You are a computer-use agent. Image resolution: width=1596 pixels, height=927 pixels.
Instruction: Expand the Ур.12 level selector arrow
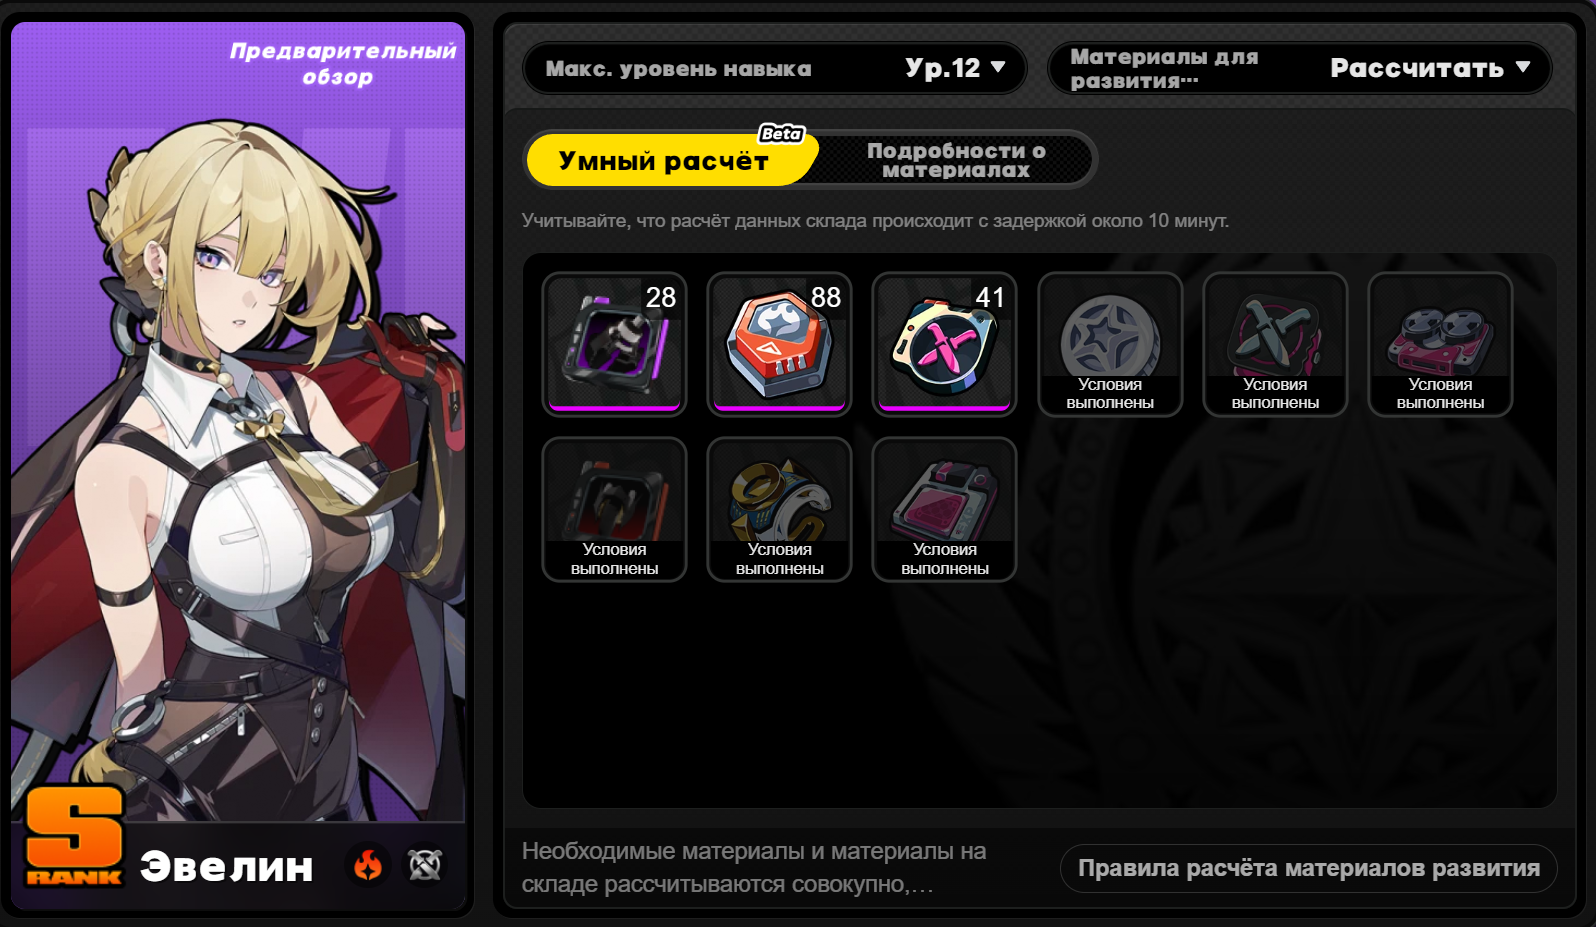997,68
